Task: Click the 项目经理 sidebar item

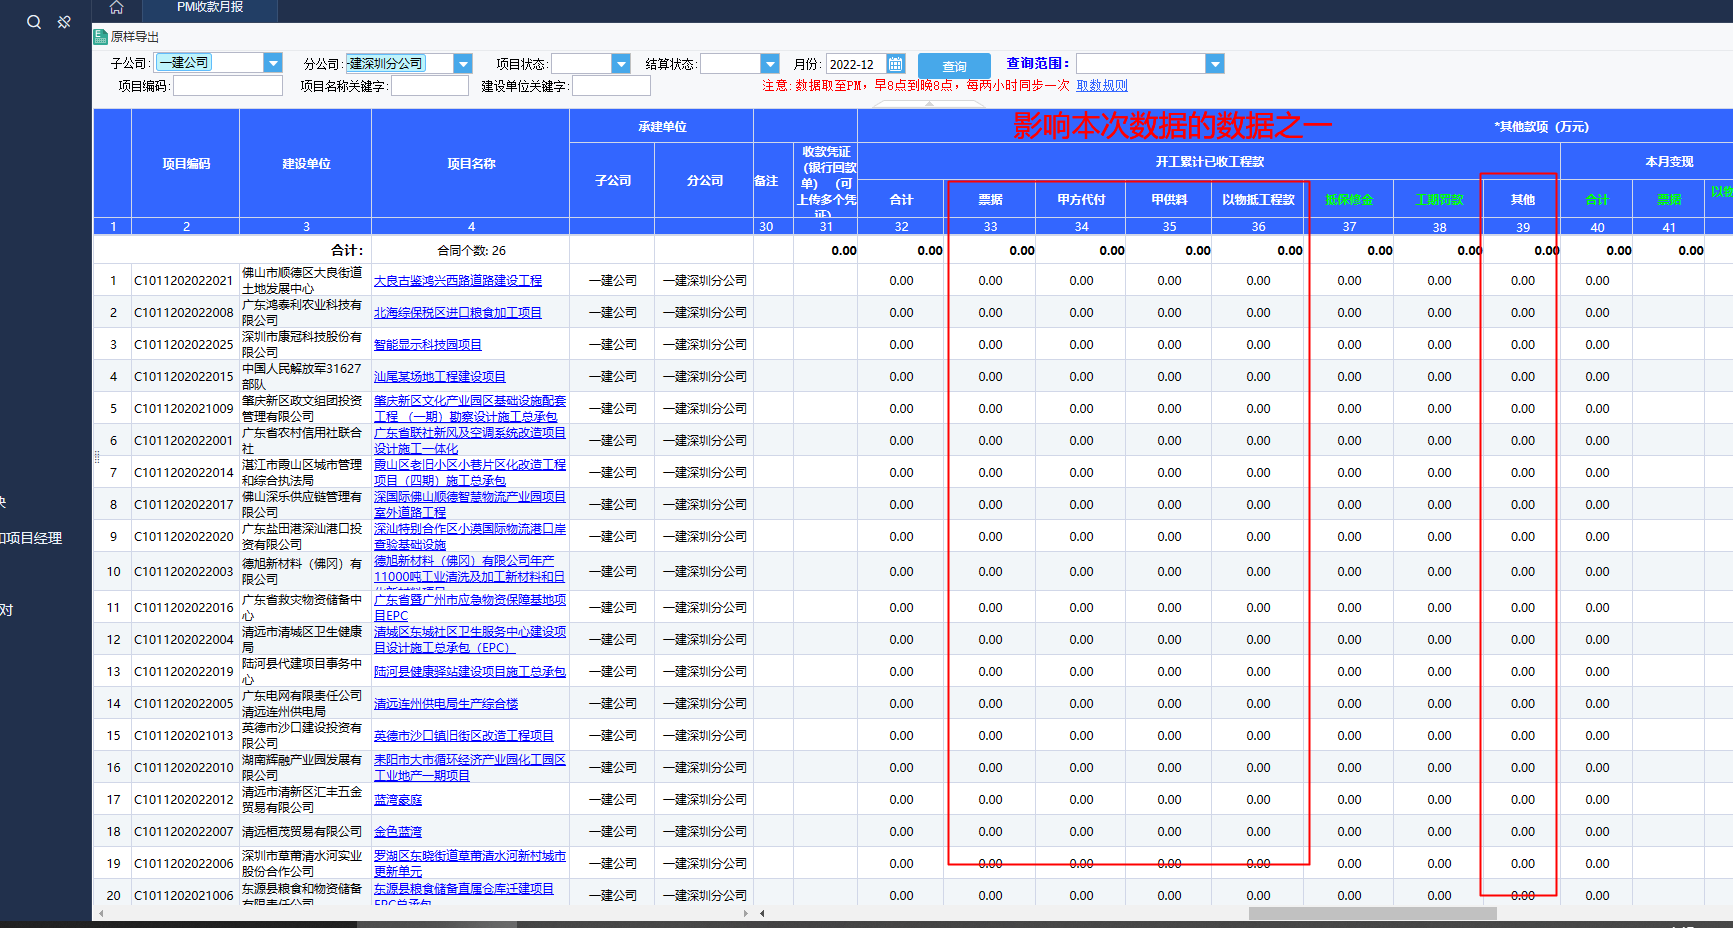Action: click(32, 538)
